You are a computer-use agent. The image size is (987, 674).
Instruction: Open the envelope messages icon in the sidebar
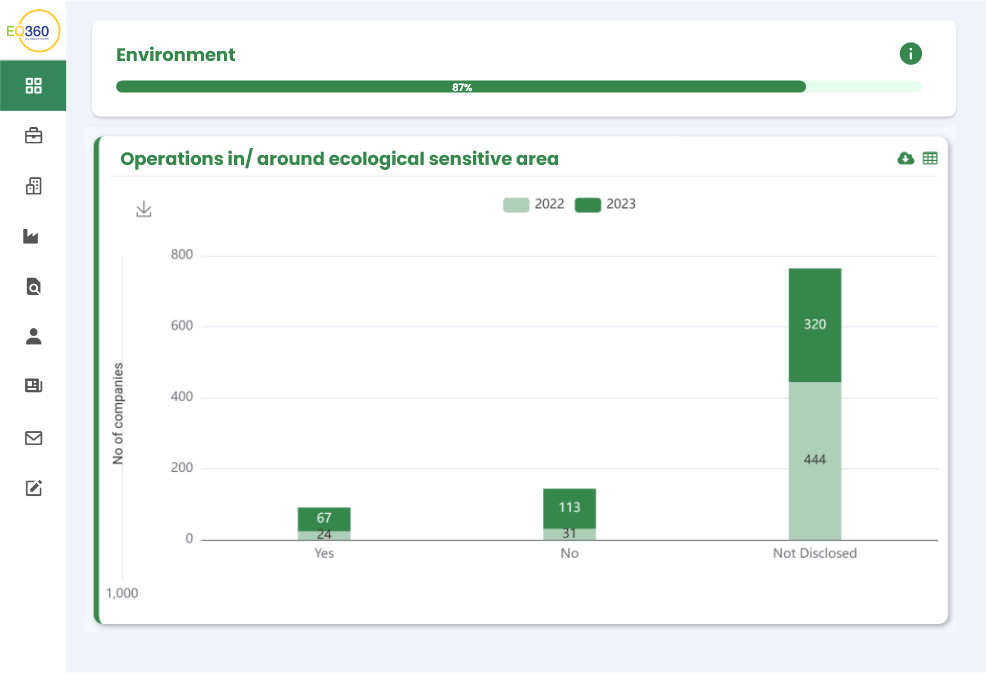33,438
